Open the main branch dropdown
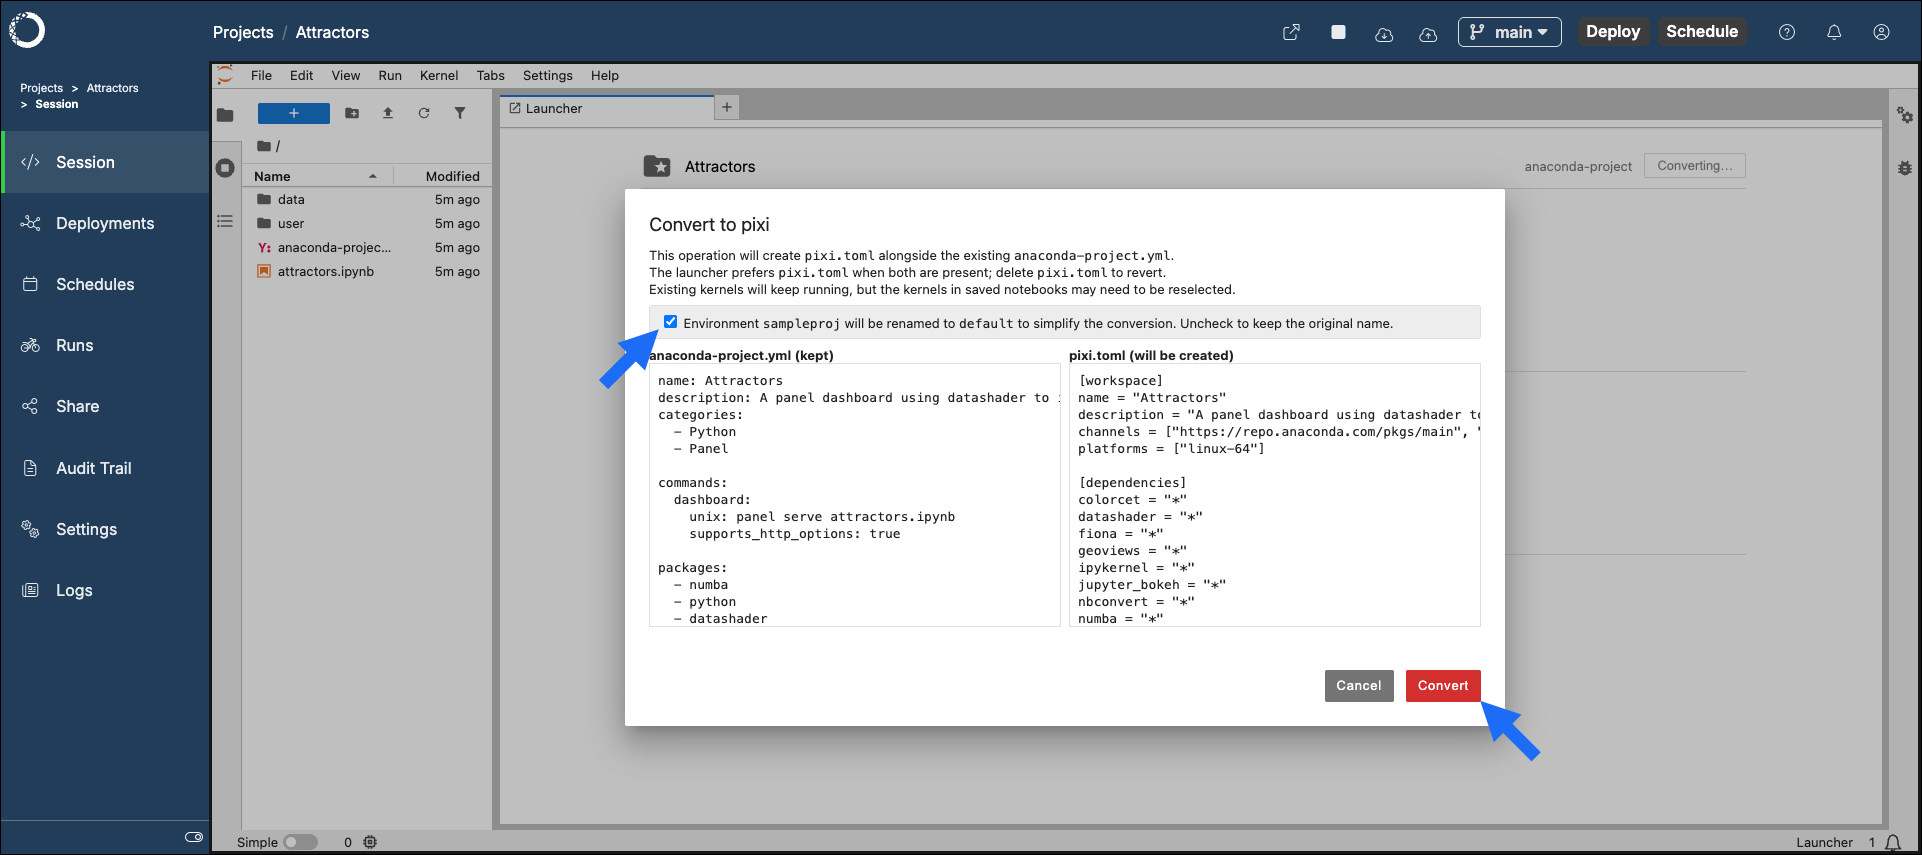The image size is (1922, 855). coord(1509,32)
